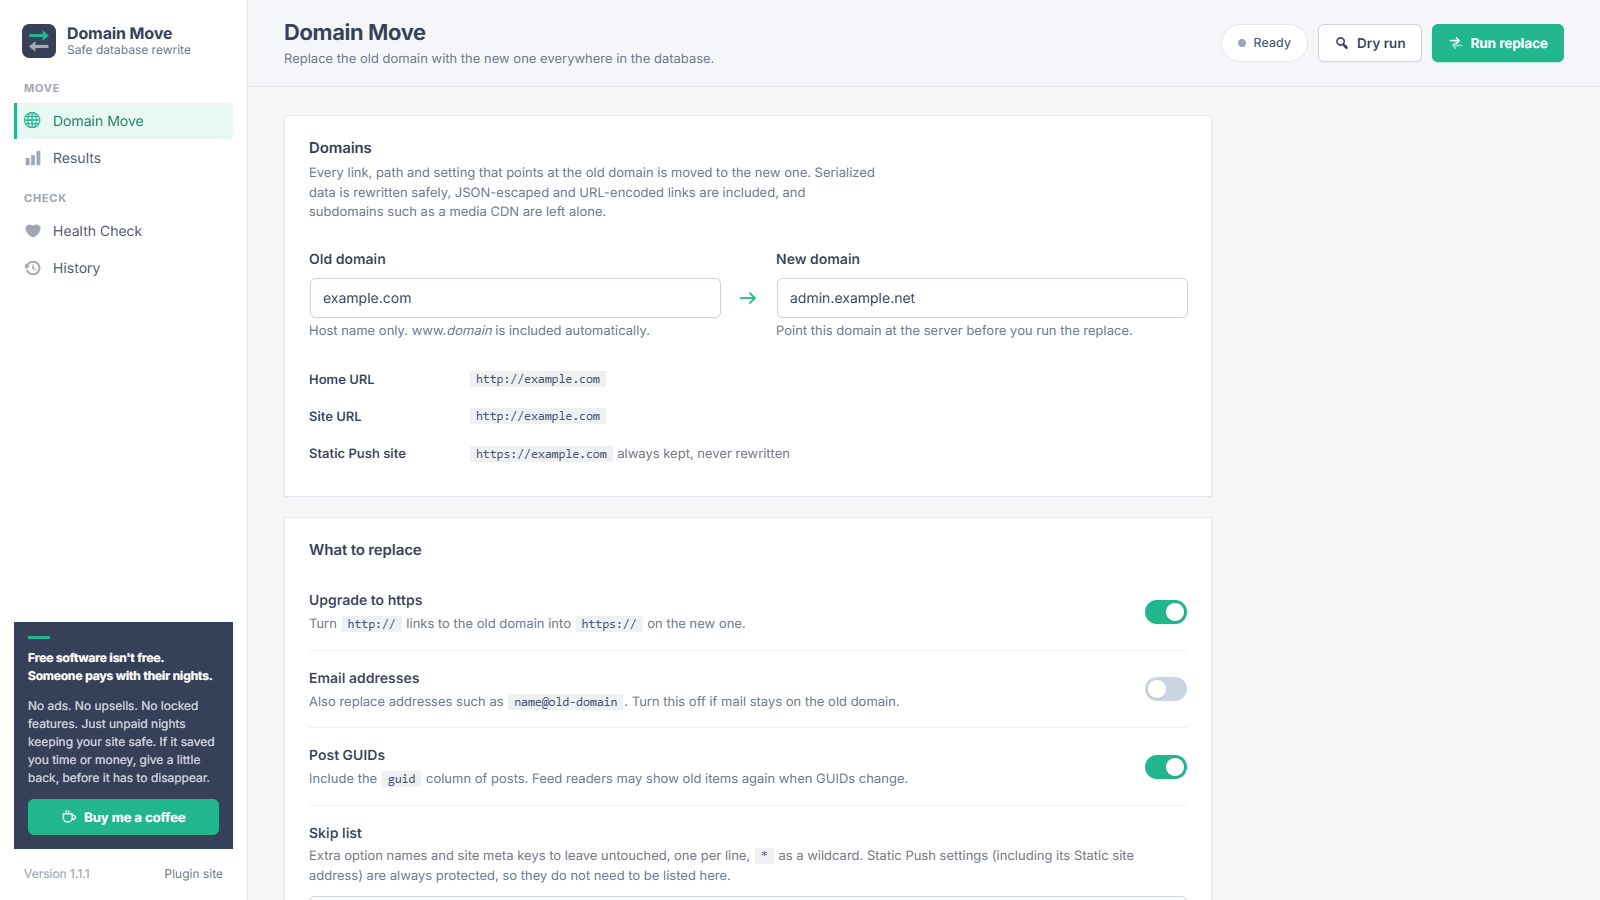Click the Home URL value http://example.com
The height and width of the screenshot is (900, 1600).
pyautogui.click(x=538, y=379)
